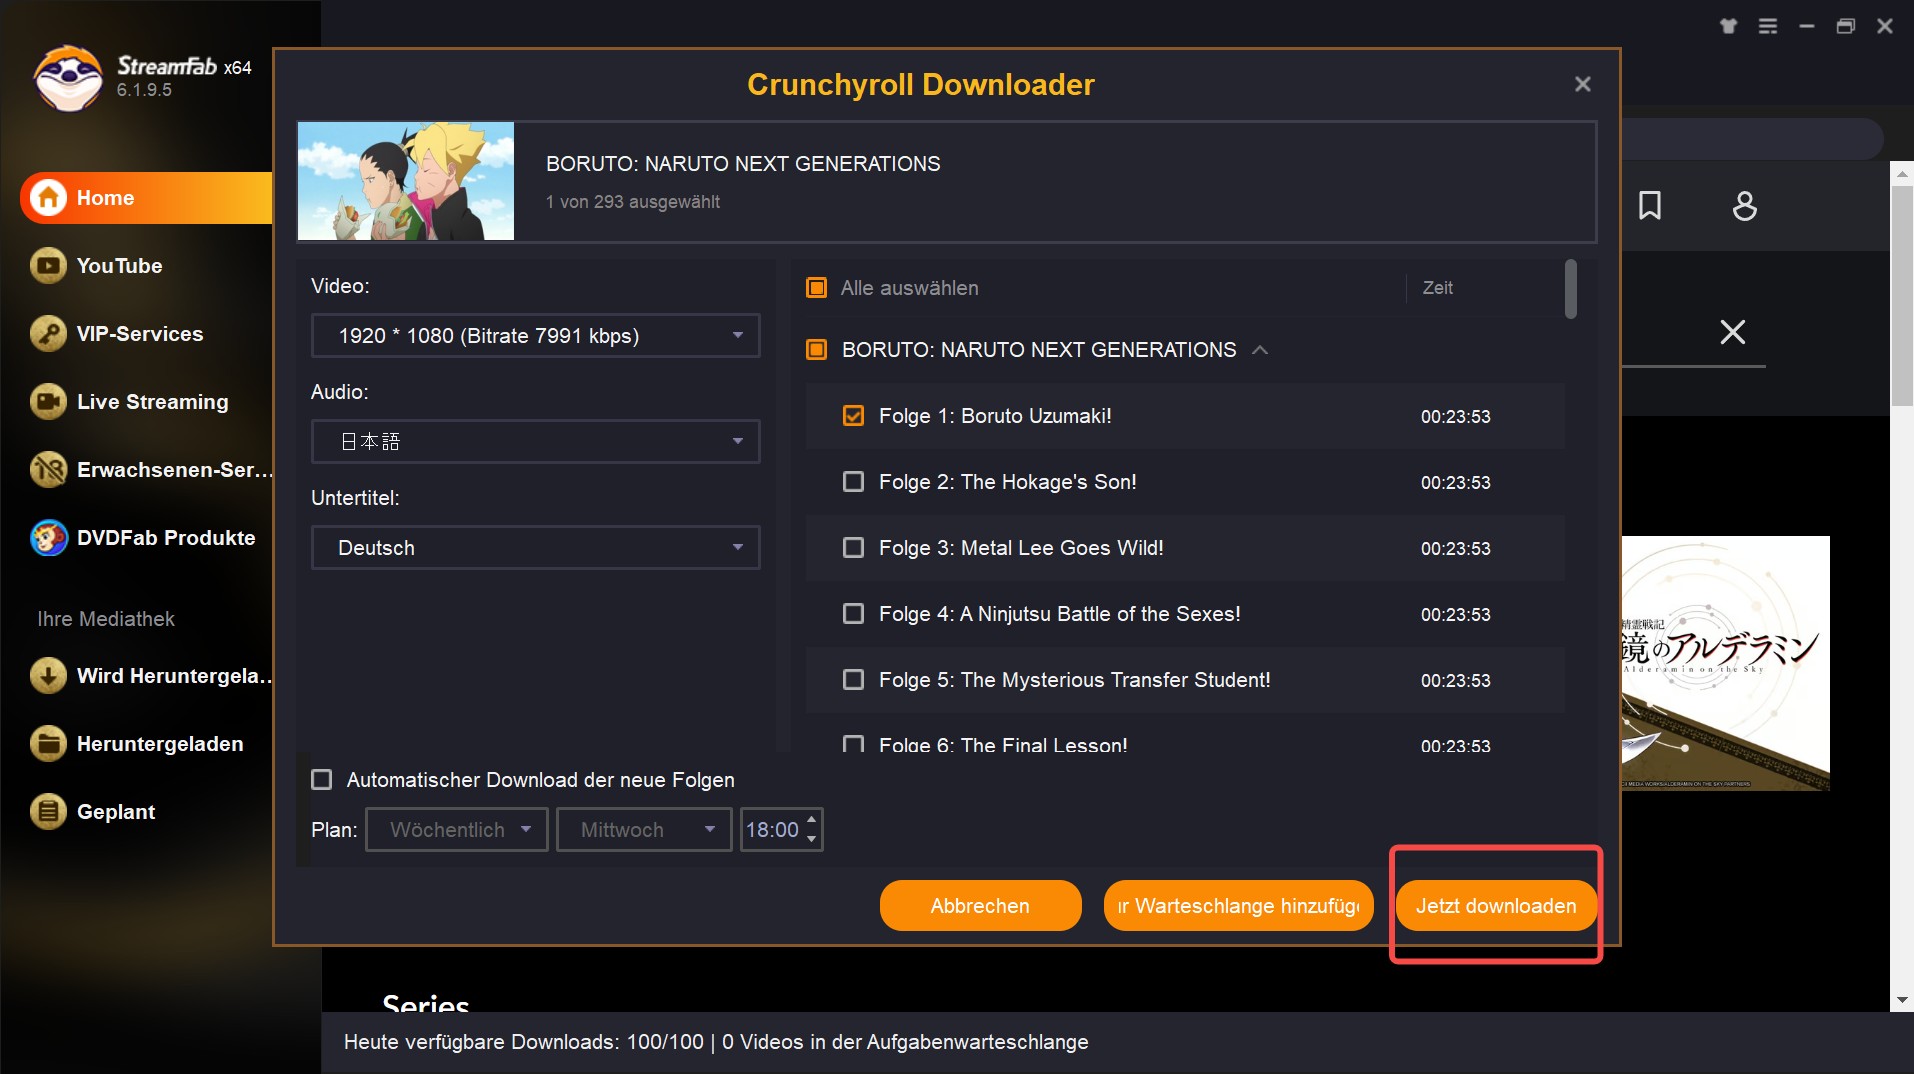
Task: Restore the StreamFab window size
Action: click(1846, 26)
